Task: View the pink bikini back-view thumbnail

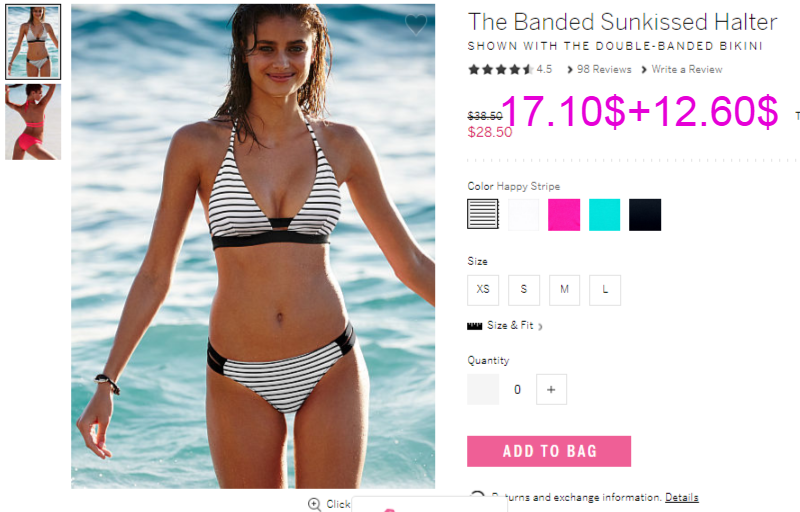Action: click(33, 122)
